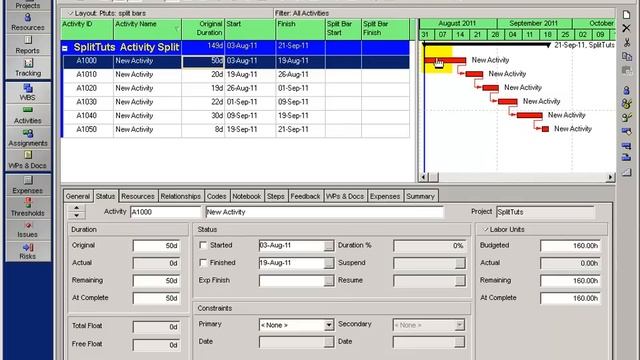
Task: Click the Gantt scrollbar left arrow
Action: pyautogui.click(x=424, y=177)
